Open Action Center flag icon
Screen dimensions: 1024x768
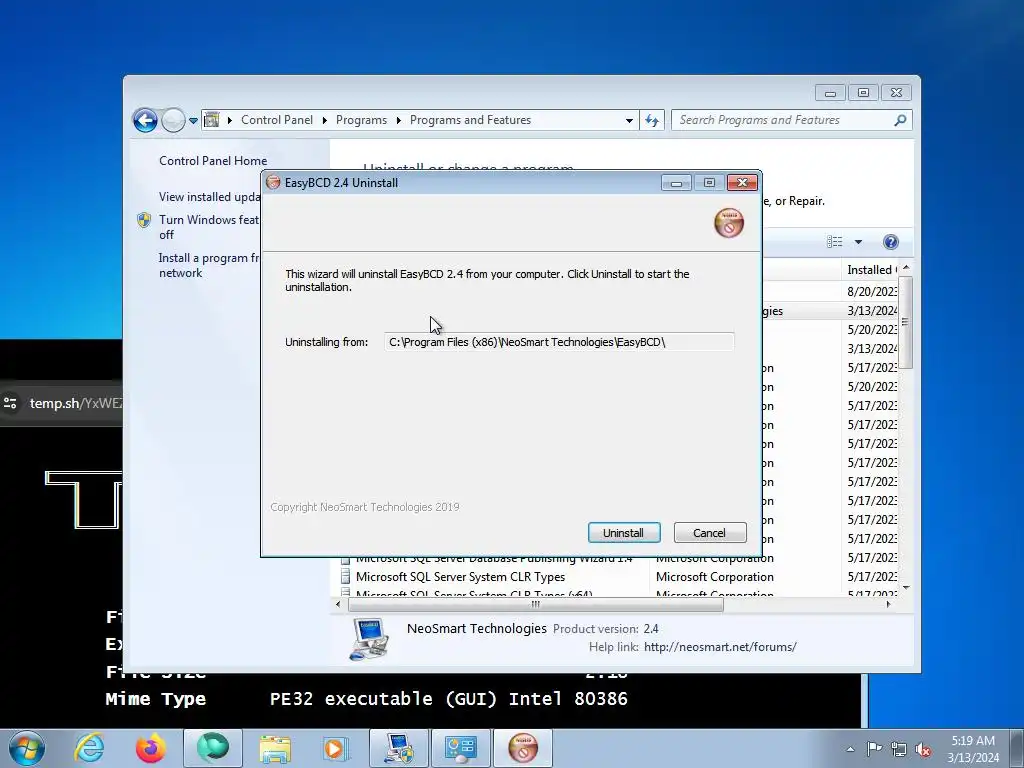pos(874,749)
